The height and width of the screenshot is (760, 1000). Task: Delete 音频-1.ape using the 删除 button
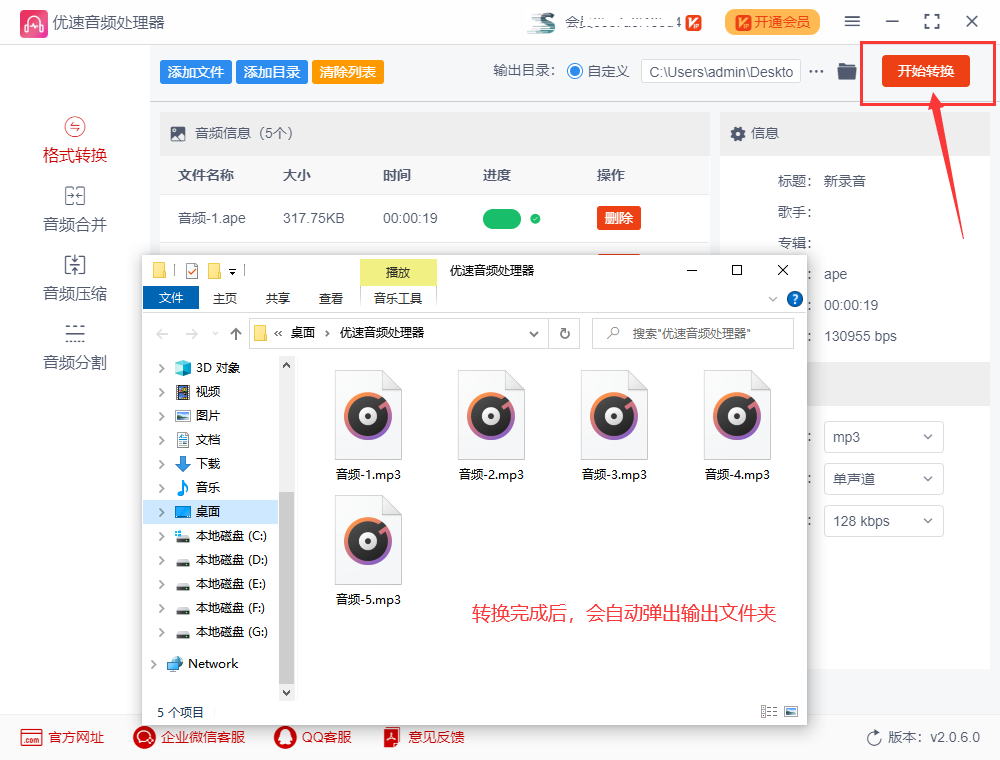pos(618,216)
